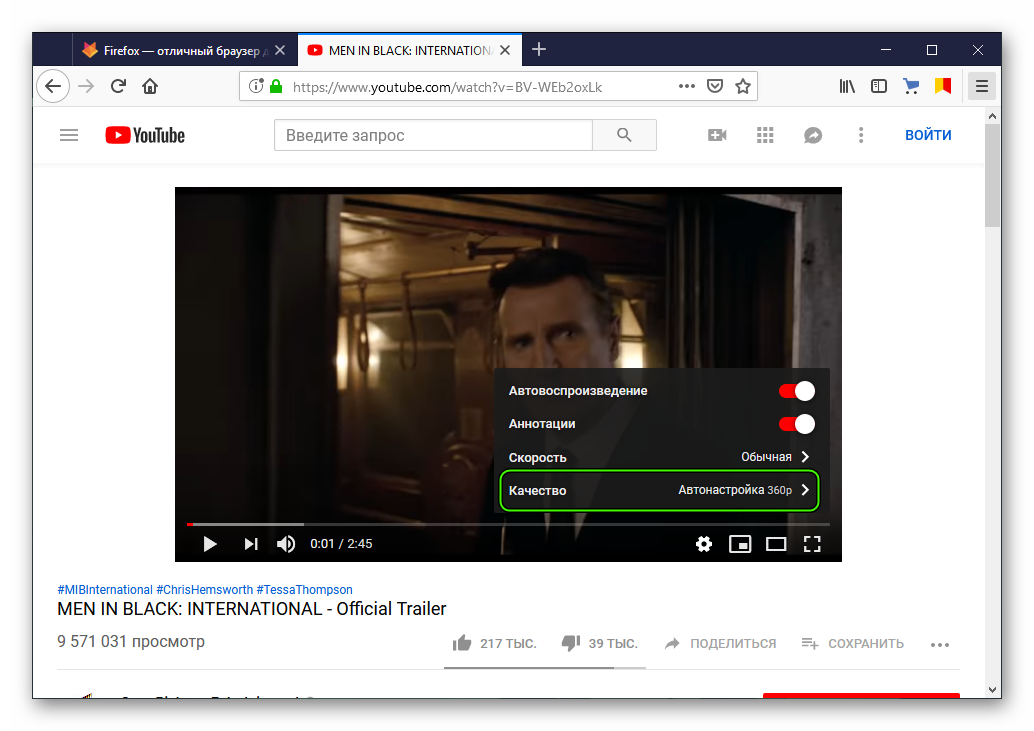Open the YouTube messages icon
Viewport: 1034px width, 731px height.
pos(813,135)
